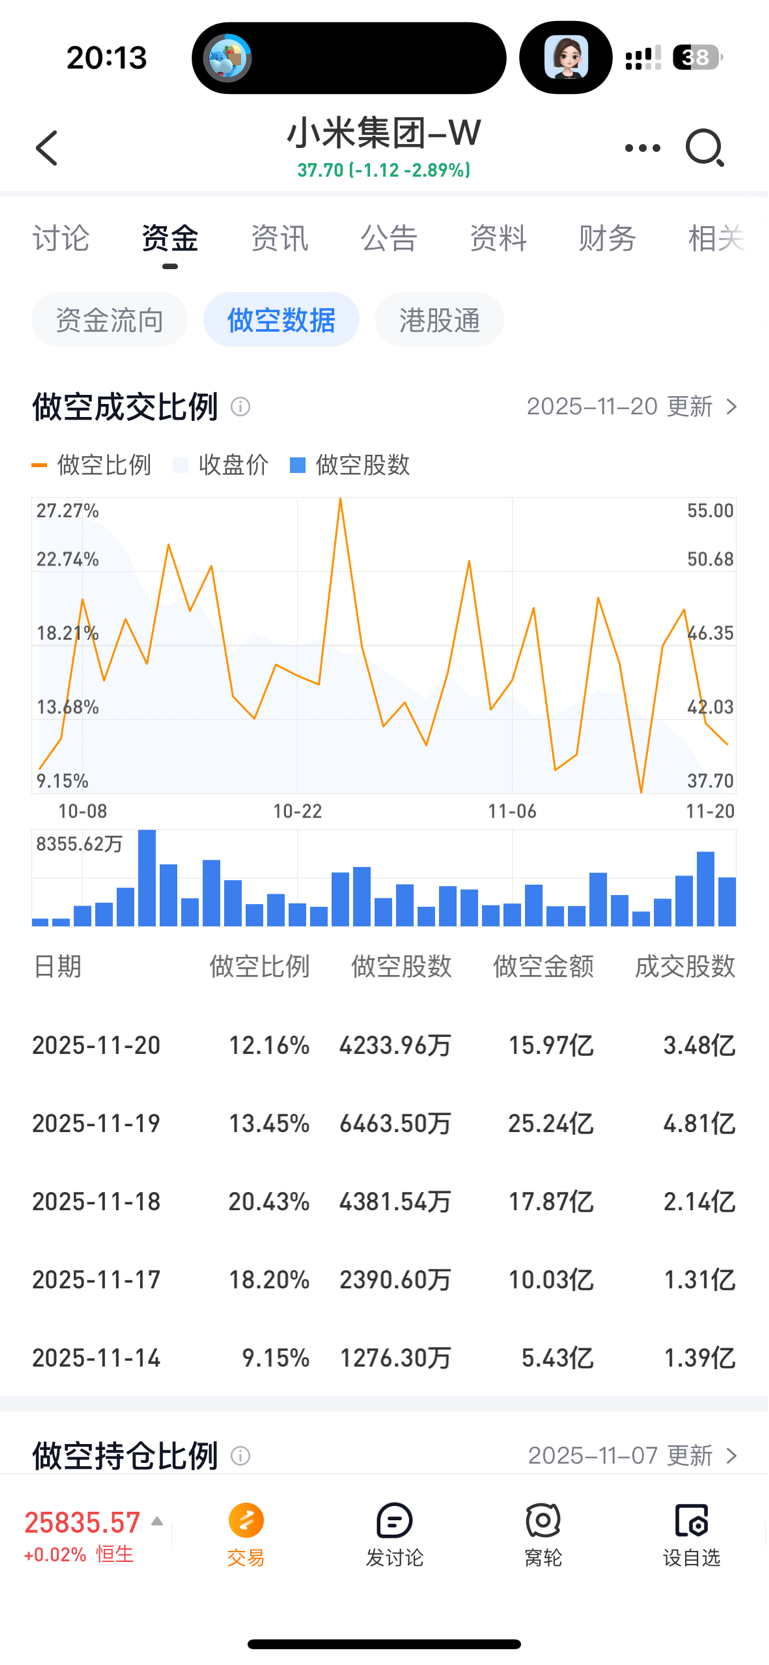Tap the 小米集团-W stock title
Image resolution: width=769 pixels, height=1665 pixels.
pos(384,133)
